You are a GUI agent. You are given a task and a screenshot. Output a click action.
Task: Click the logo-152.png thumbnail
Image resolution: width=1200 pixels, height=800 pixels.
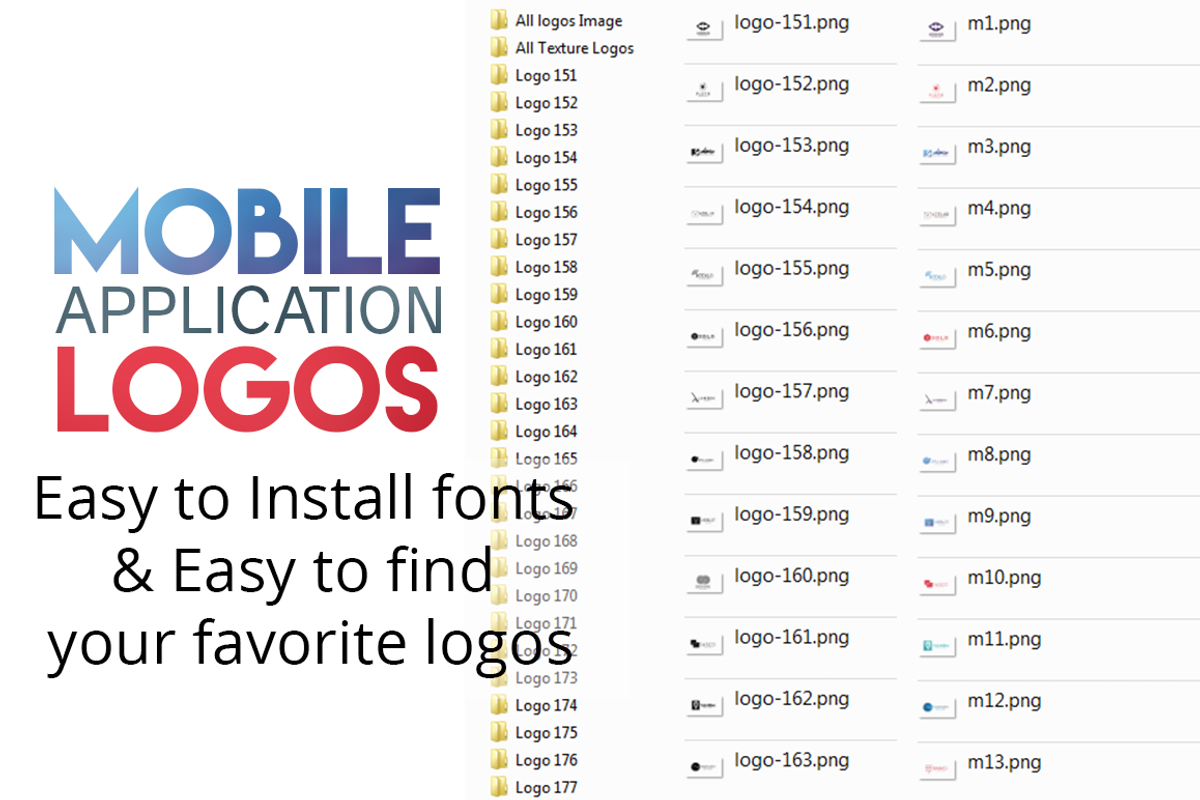(704, 91)
